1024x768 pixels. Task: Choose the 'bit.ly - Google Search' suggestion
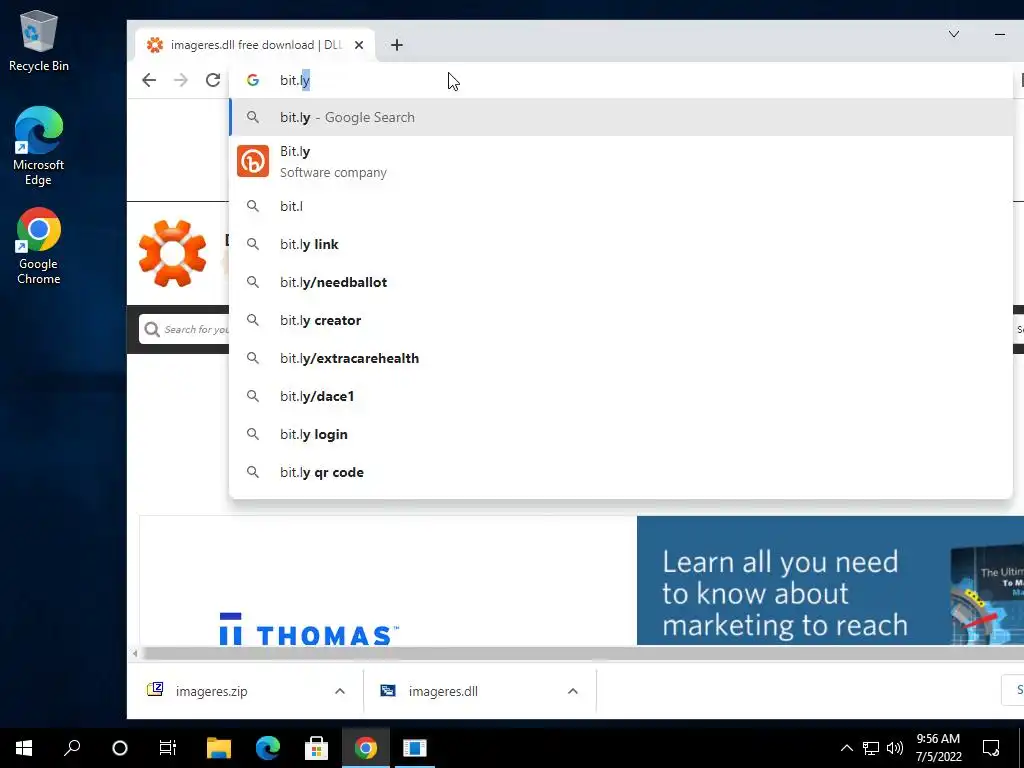pyautogui.click(x=621, y=118)
